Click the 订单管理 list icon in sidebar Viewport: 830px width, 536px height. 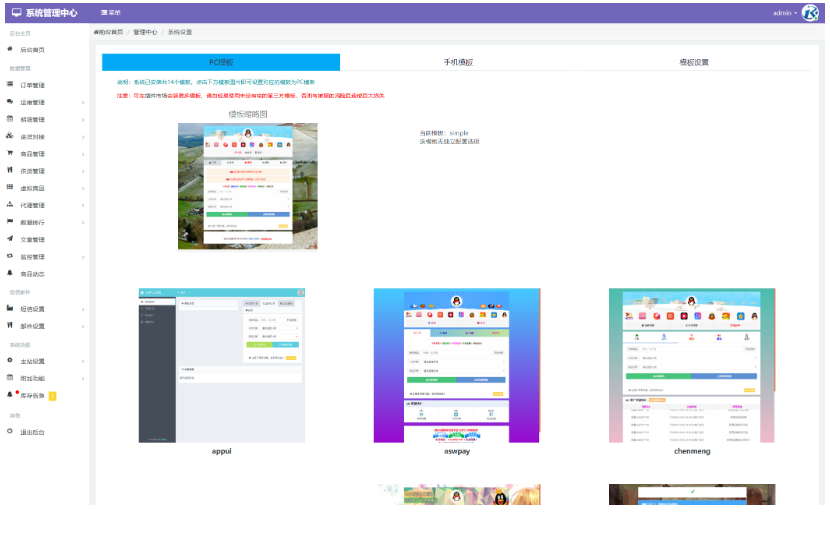point(10,85)
